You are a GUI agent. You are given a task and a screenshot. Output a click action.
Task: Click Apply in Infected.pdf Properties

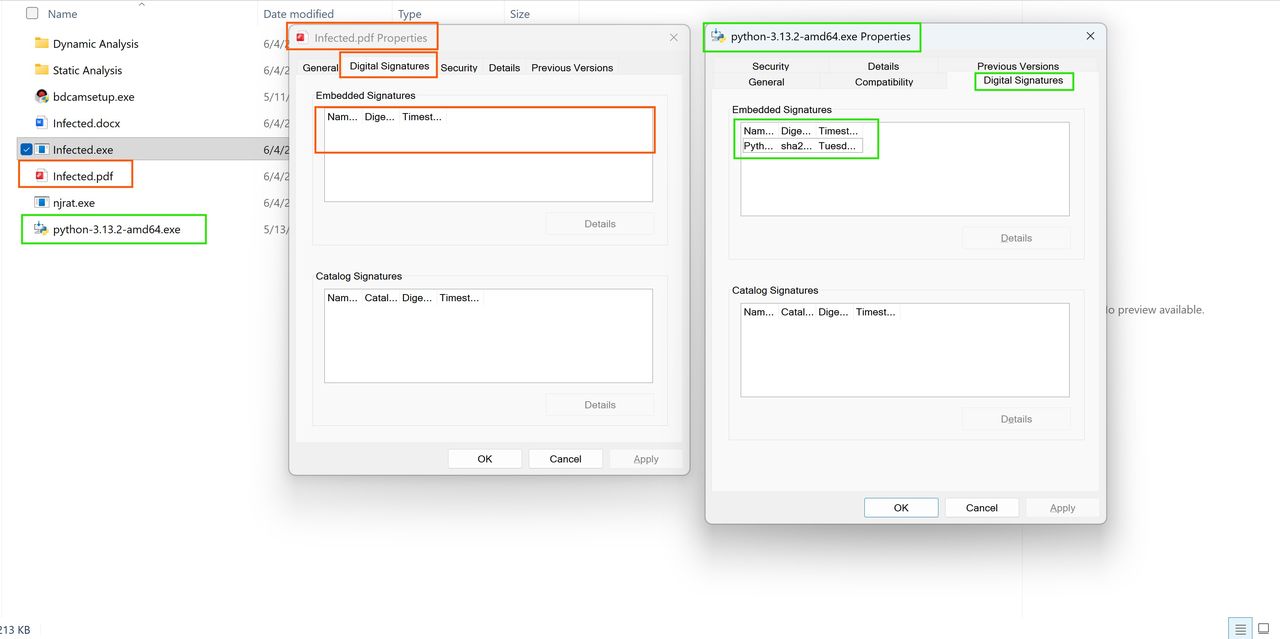tap(646, 459)
